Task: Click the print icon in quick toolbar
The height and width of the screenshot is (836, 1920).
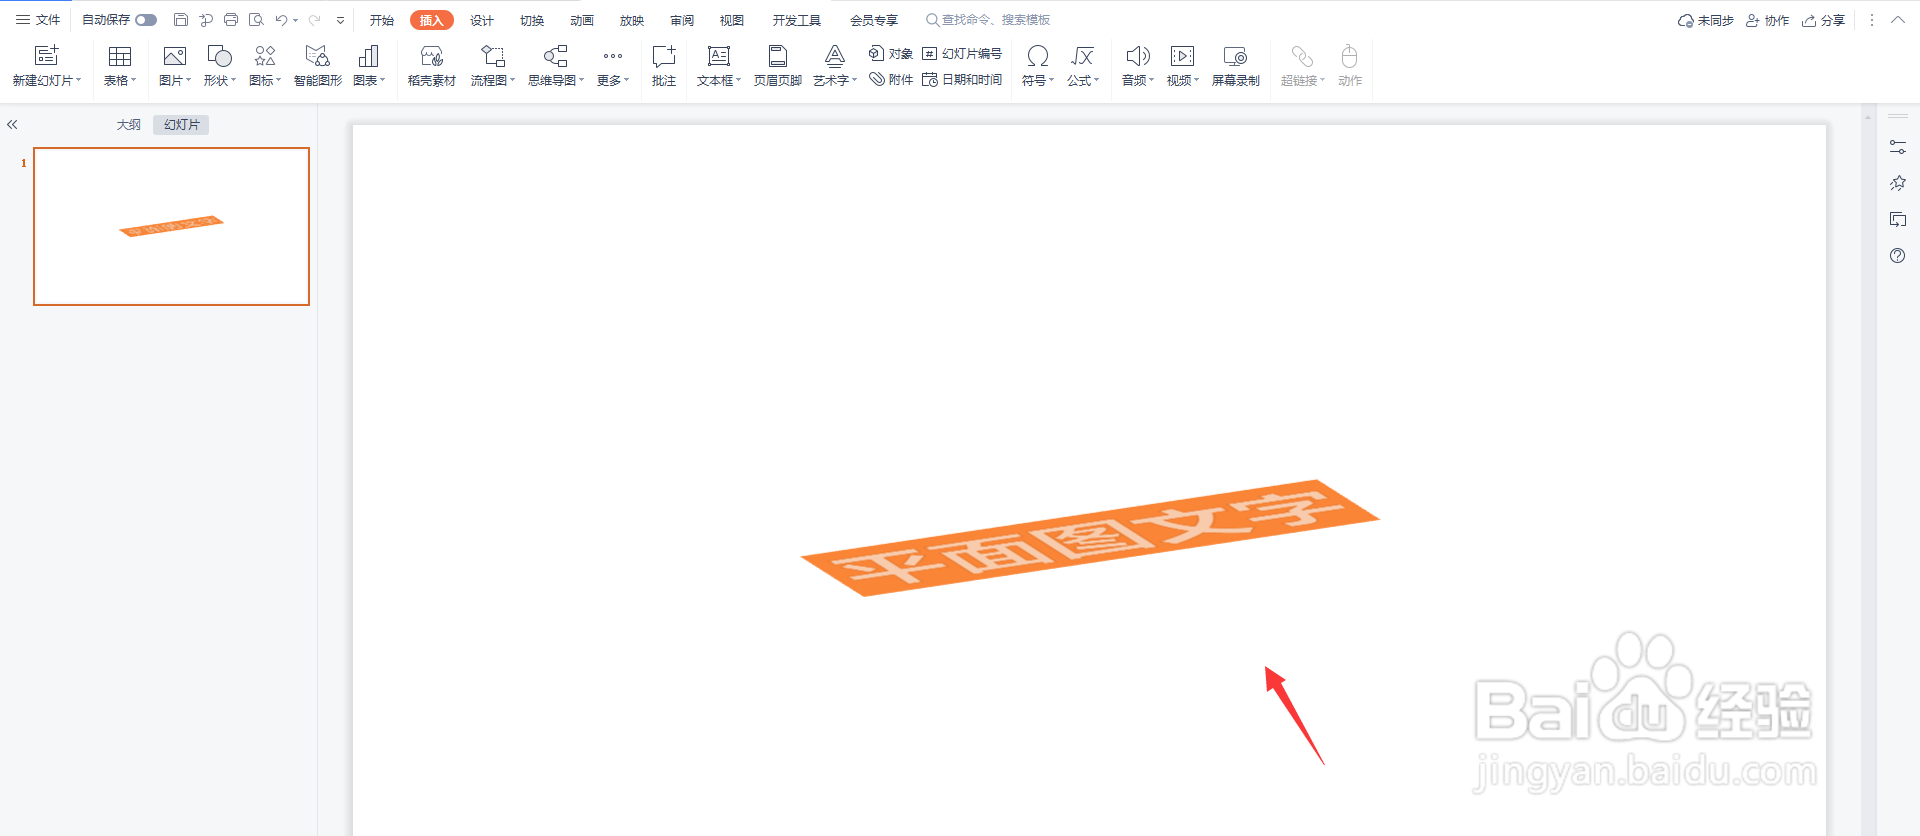Action: (231, 20)
